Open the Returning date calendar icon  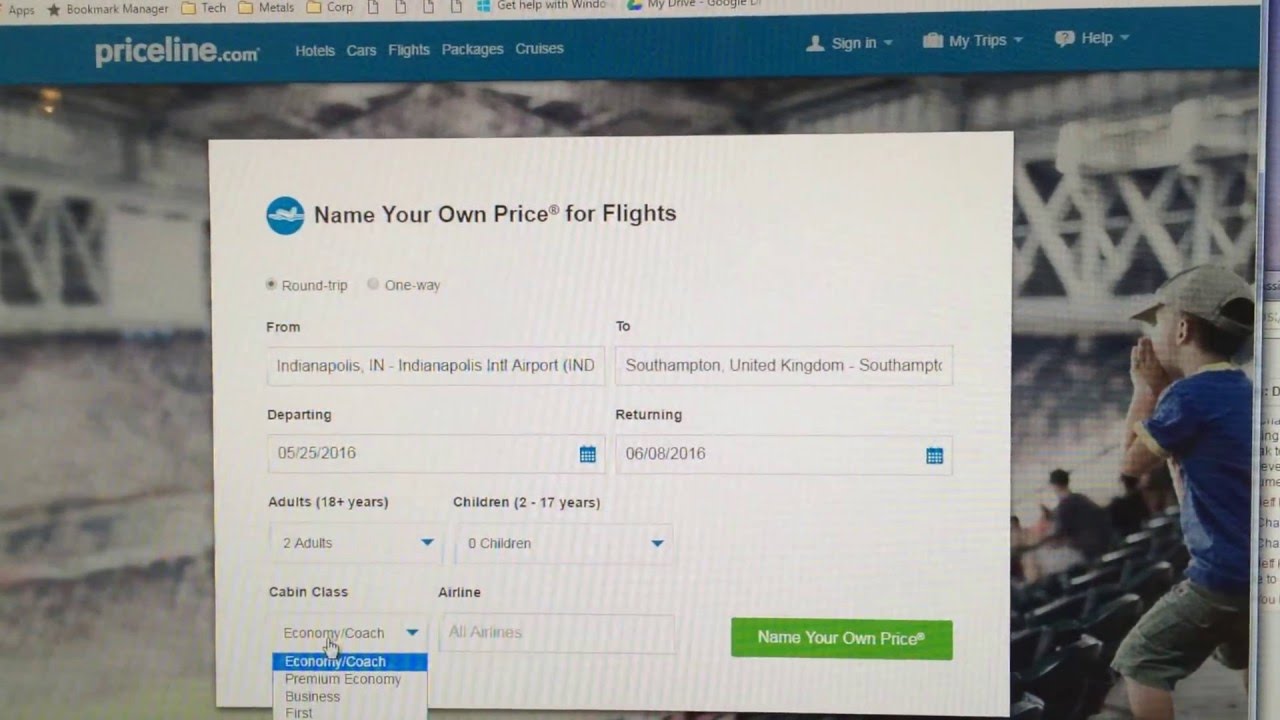(x=934, y=456)
